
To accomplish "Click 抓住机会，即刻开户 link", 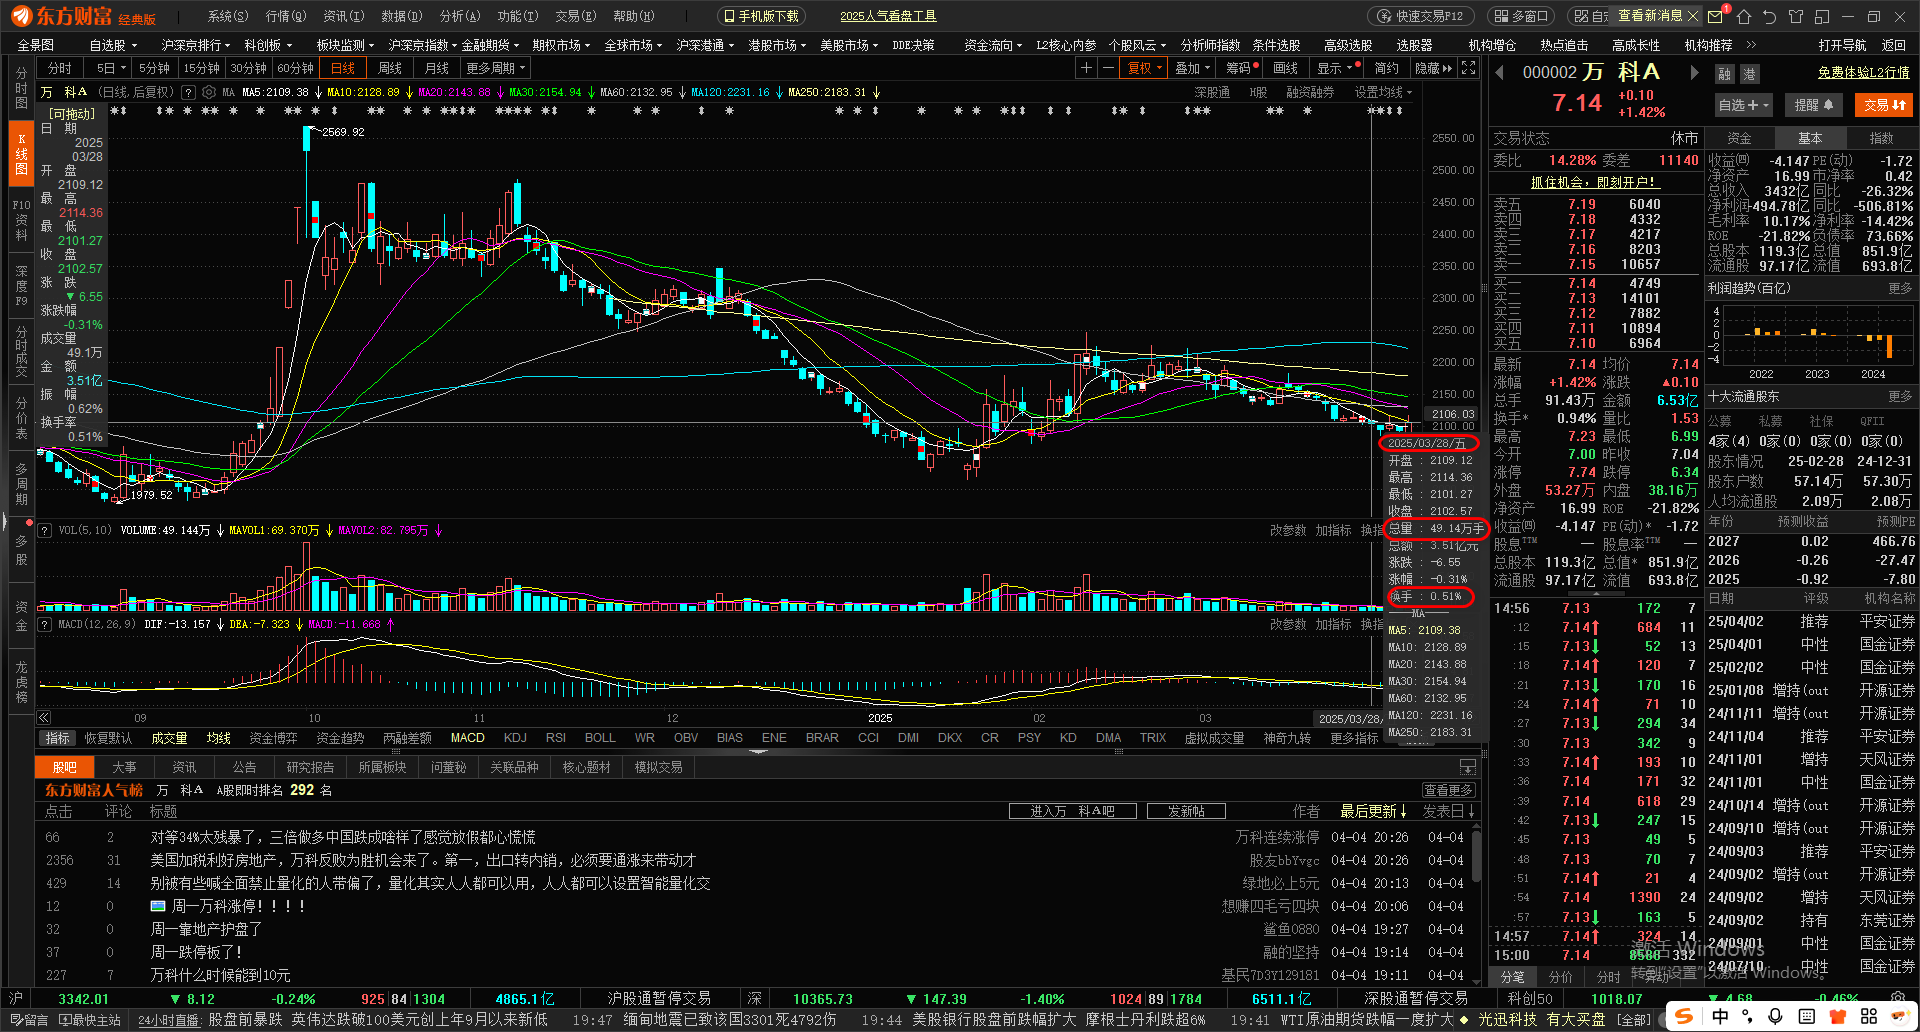I will (1595, 182).
